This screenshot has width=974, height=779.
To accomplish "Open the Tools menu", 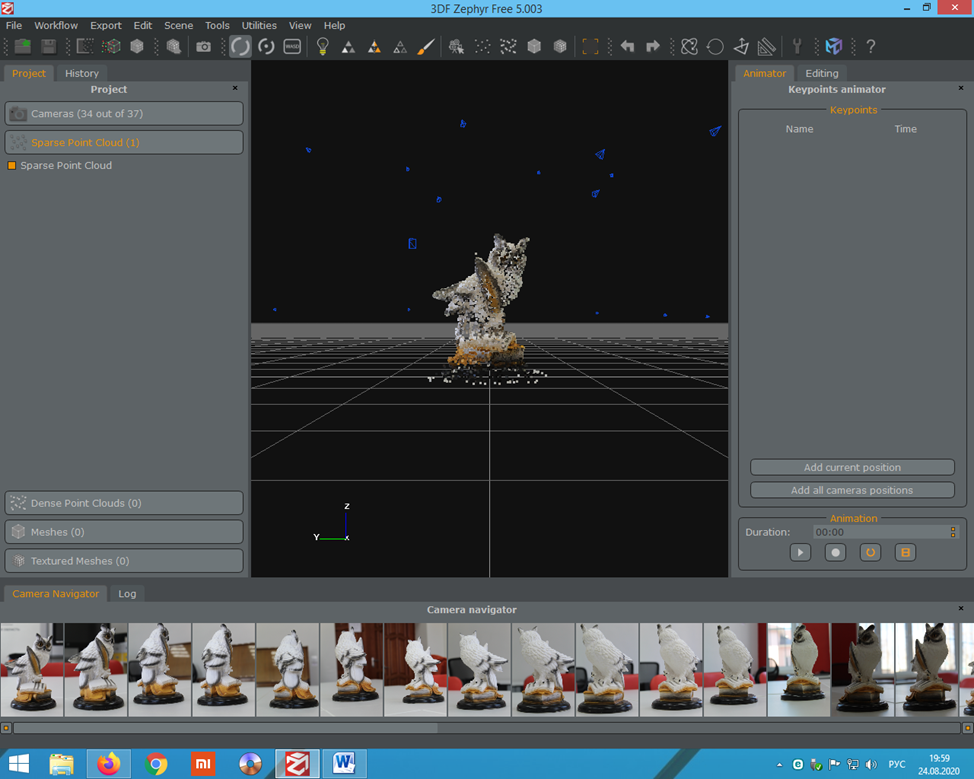I will pos(217,25).
